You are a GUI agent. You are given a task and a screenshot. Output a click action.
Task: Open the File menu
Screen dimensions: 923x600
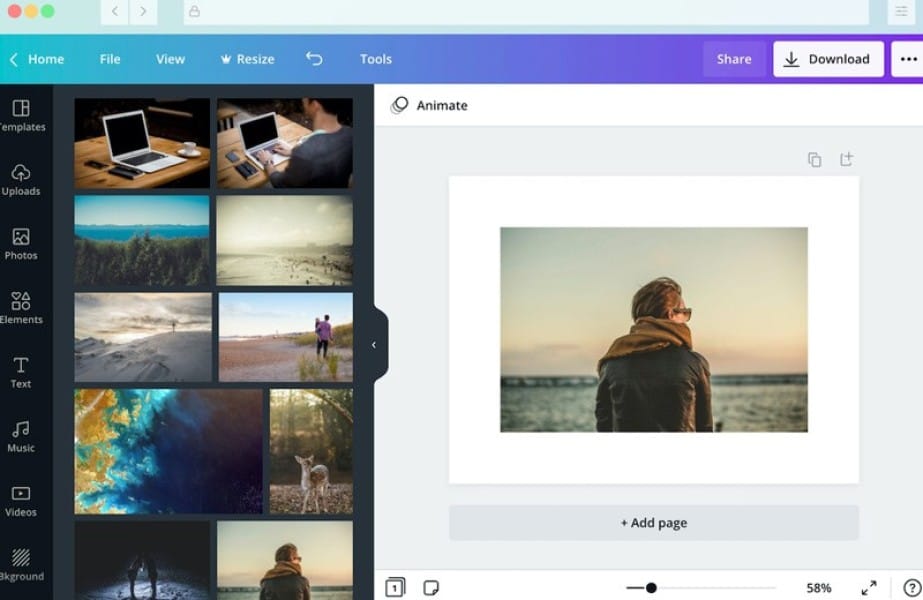point(109,59)
